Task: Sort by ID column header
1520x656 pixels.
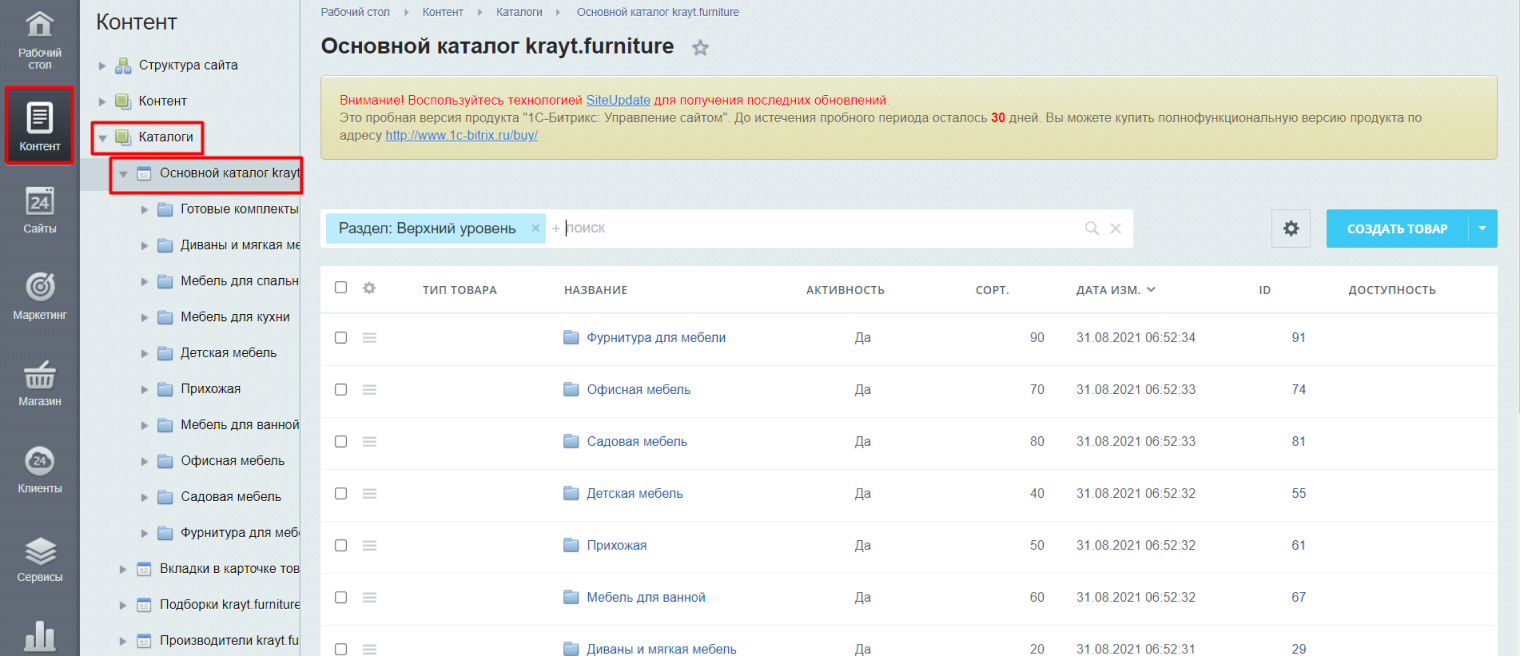Action: tap(1264, 290)
